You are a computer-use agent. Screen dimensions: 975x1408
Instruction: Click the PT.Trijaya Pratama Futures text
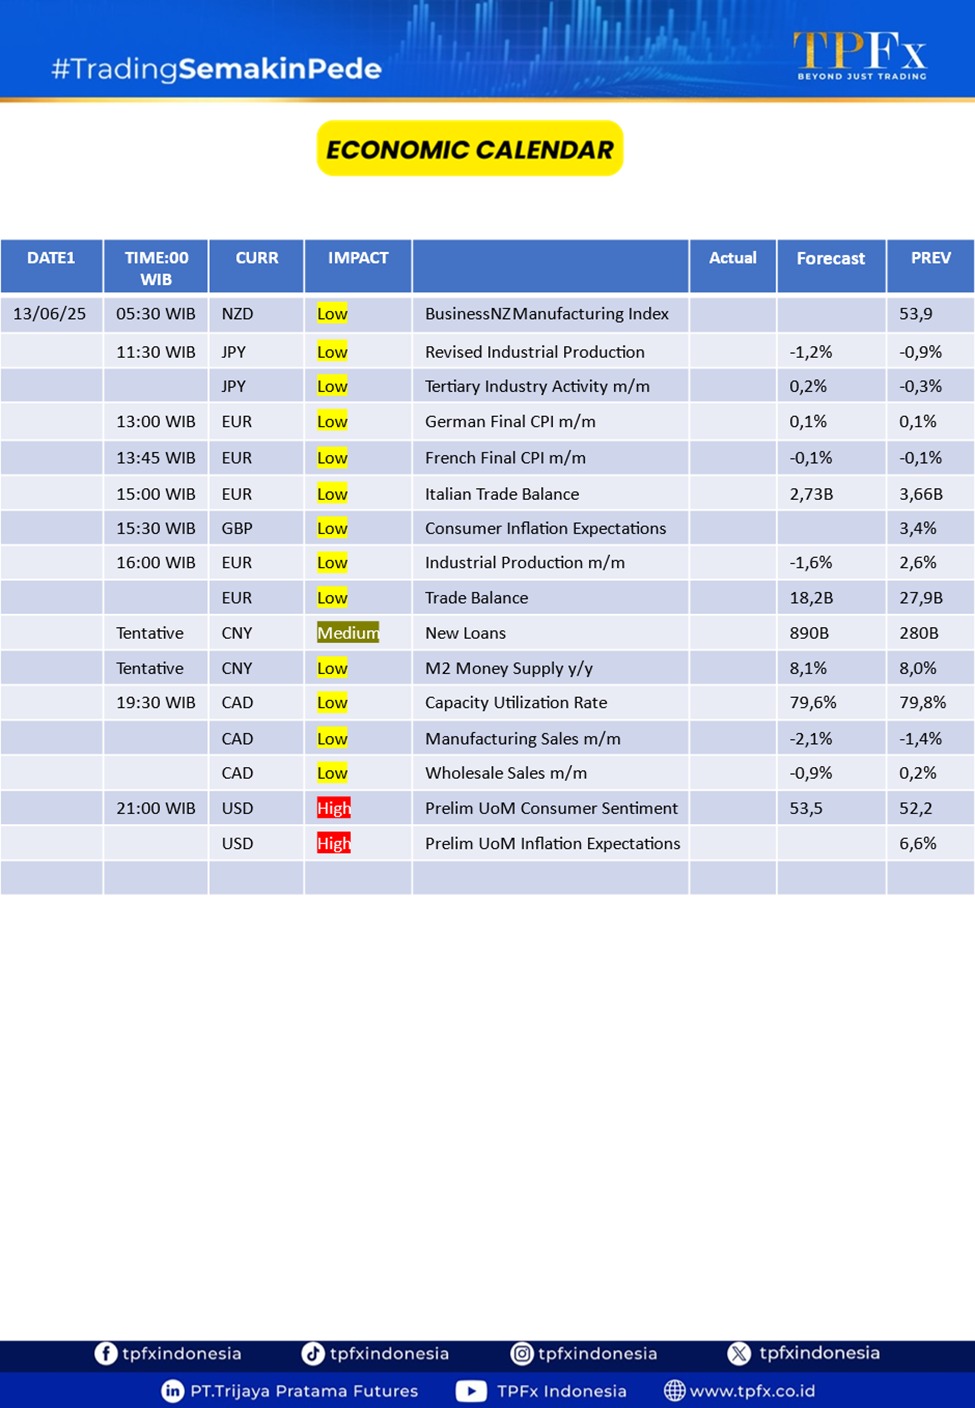point(304,1391)
